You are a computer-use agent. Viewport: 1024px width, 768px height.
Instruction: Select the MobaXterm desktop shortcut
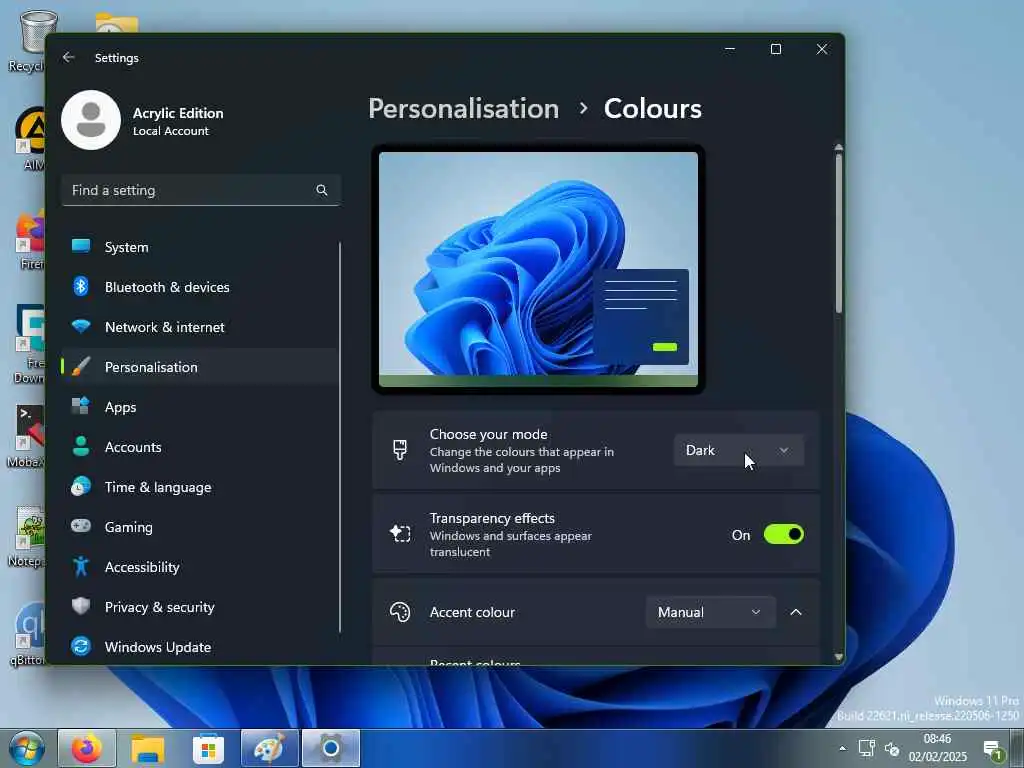tap(27, 436)
